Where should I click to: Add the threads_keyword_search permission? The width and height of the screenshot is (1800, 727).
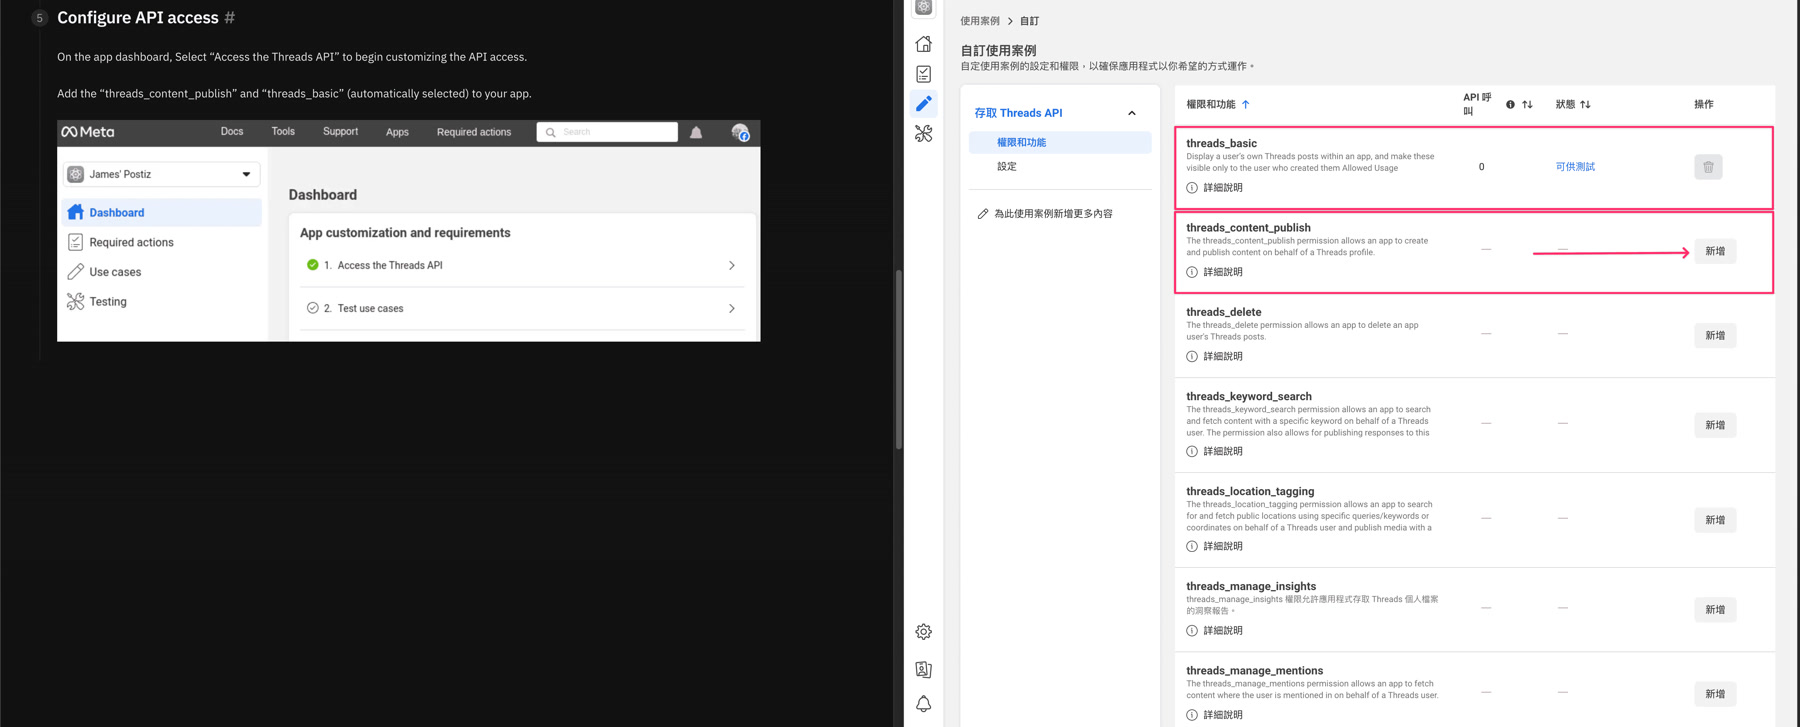(x=1715, y=425)
